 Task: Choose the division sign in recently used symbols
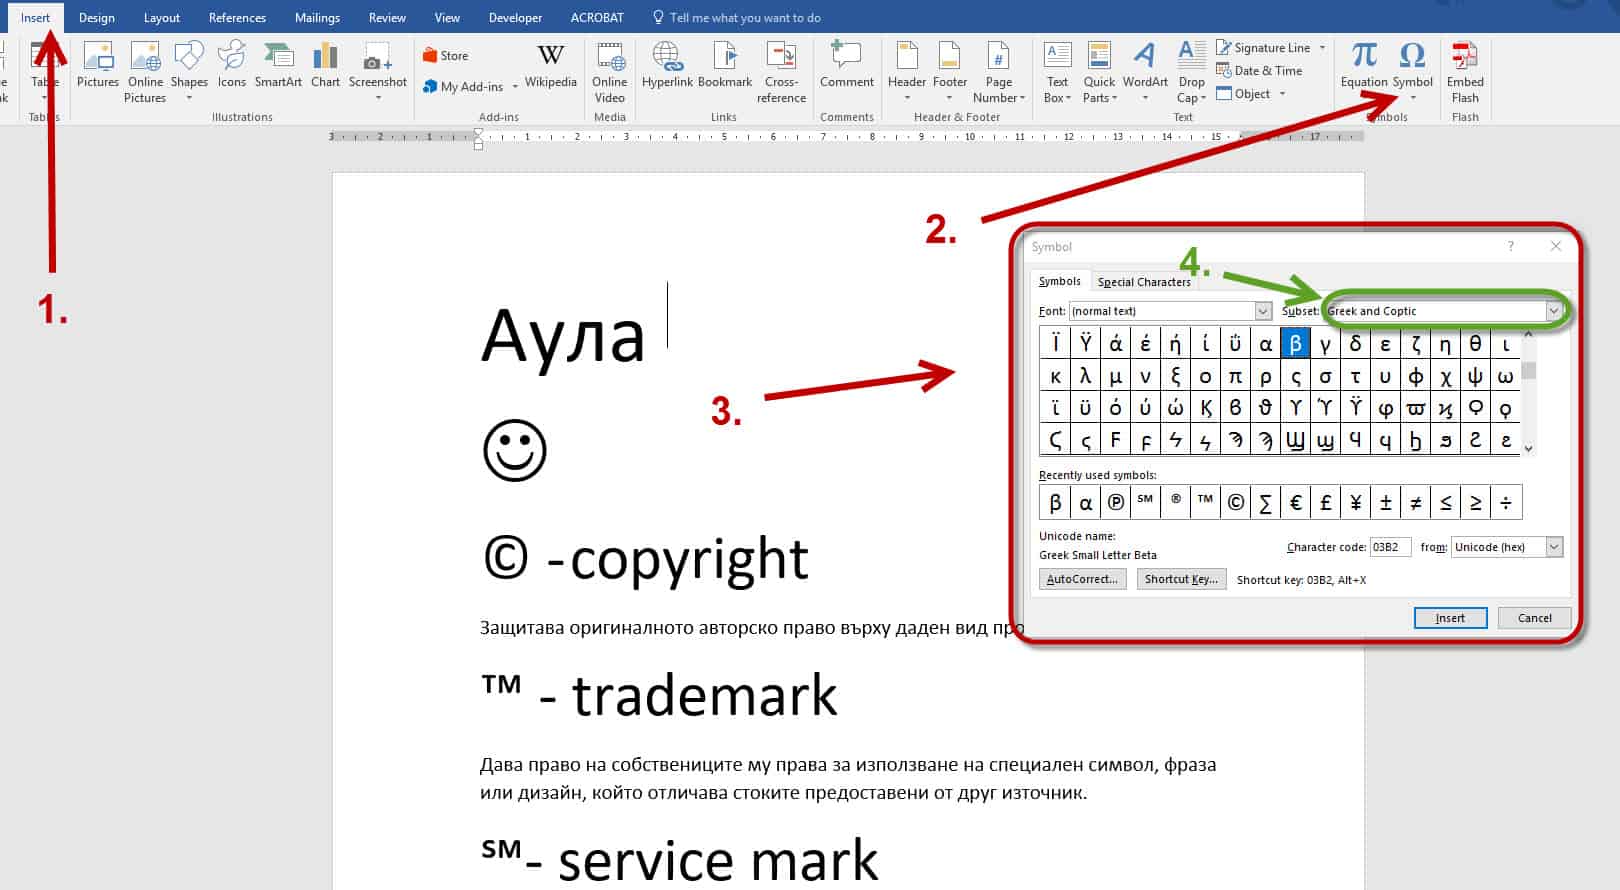1506,503
